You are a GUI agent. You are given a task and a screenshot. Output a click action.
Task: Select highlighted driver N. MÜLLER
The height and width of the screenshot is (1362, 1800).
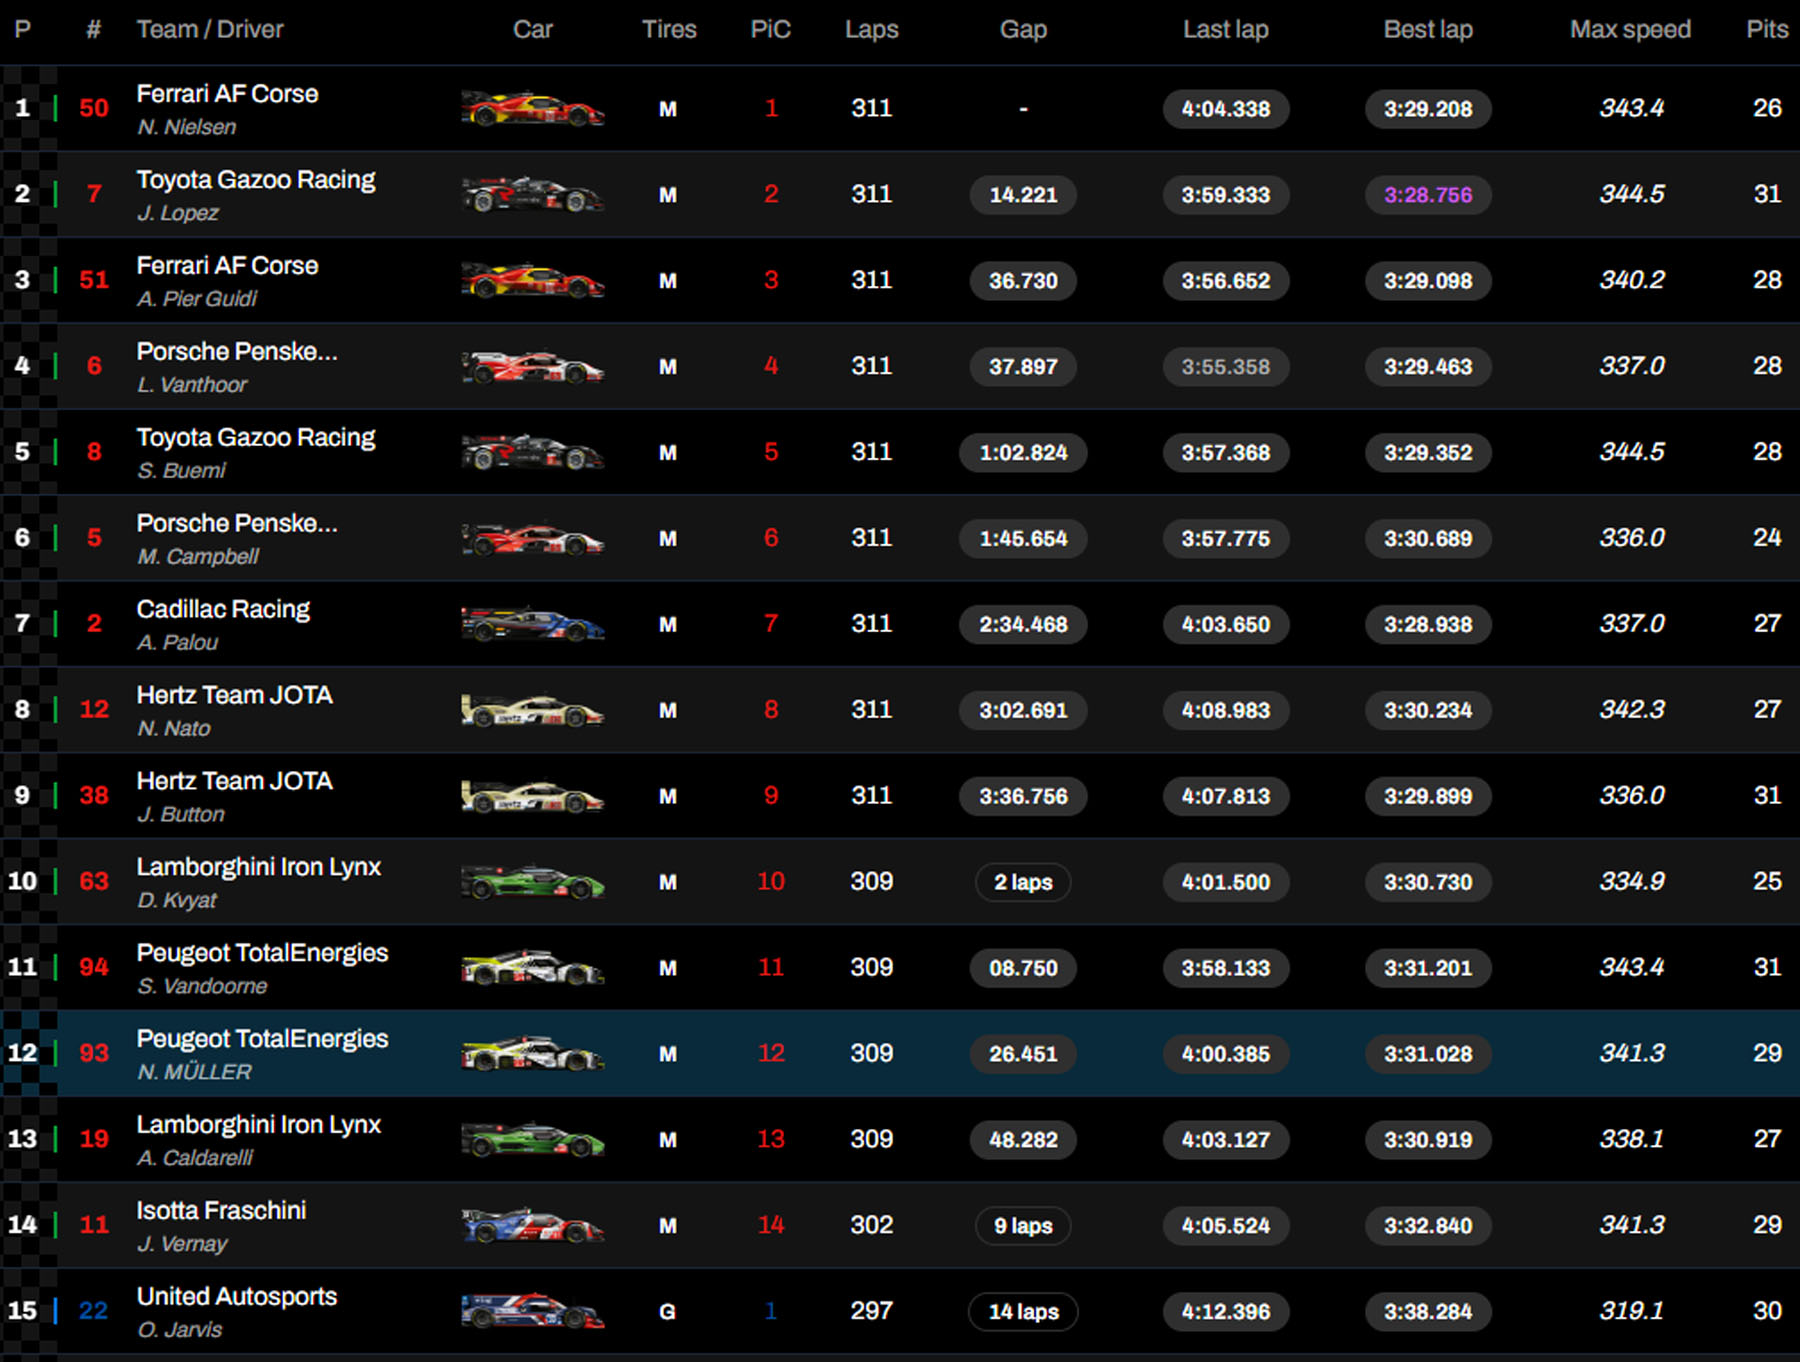(x=195, y=1072)
